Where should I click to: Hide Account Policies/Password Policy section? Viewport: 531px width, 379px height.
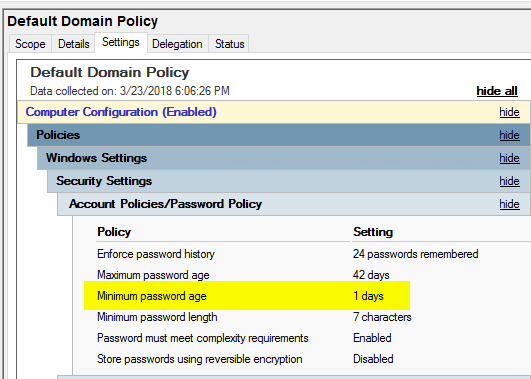click(x=509, y=204)
